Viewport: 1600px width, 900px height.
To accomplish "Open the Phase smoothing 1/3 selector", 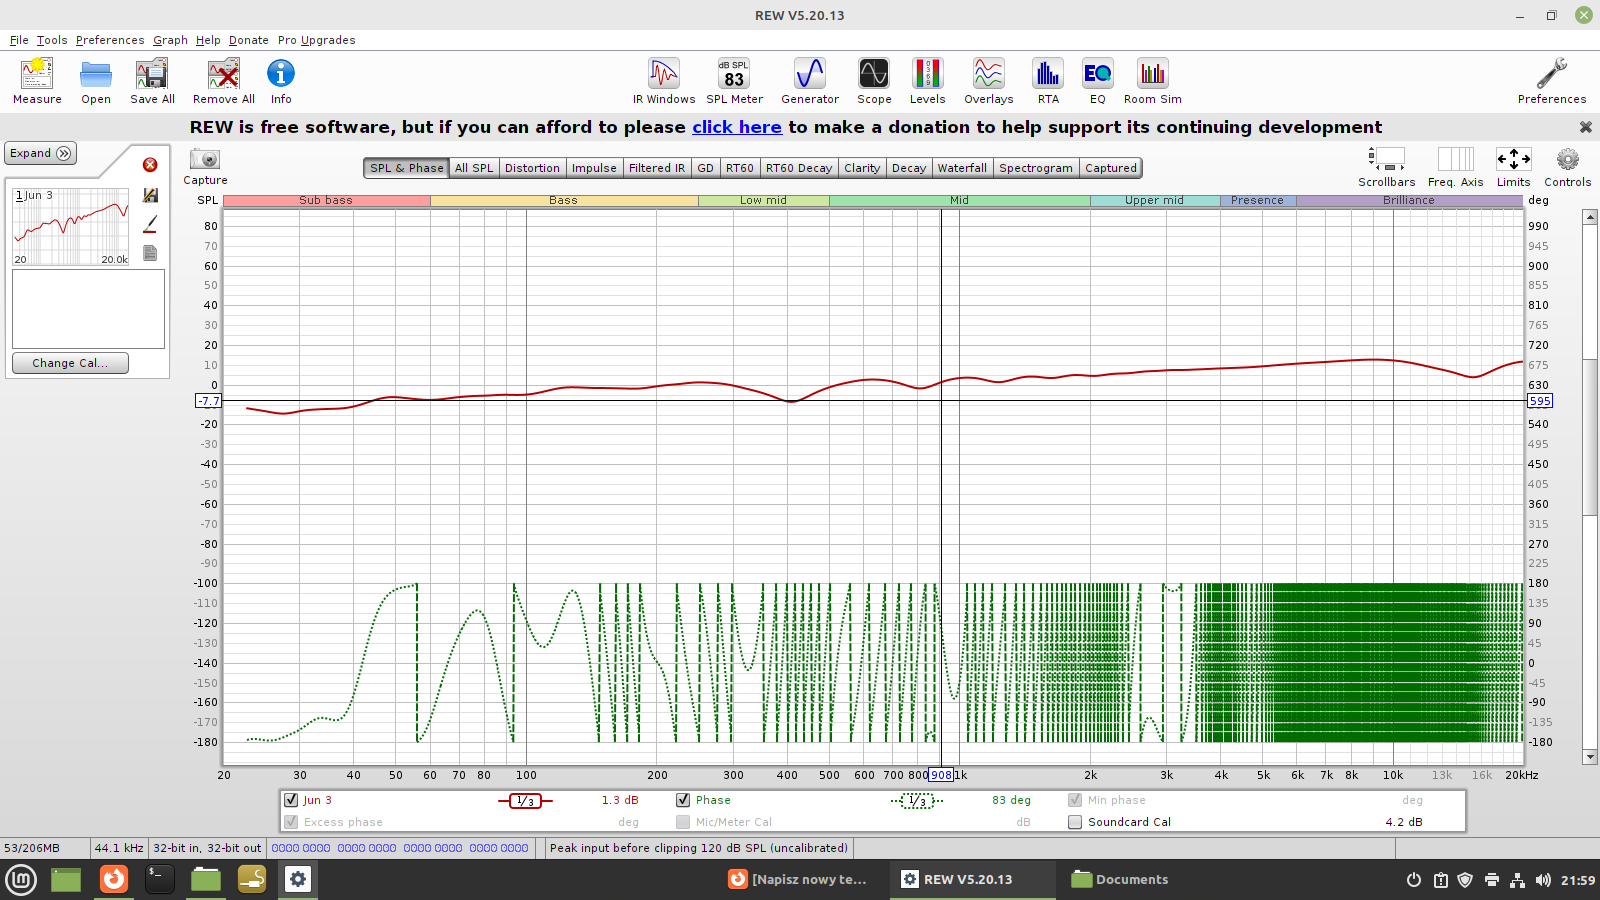I will (x=917, y=801).
